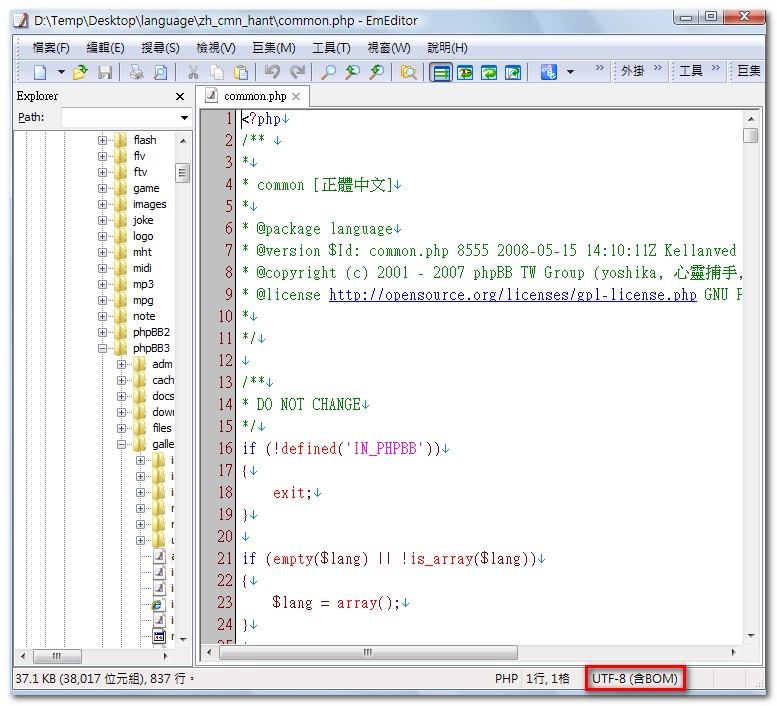Open the New file type dropdown arrow
This screenshot has height=706, width=777.
click(x=61, y=72)
